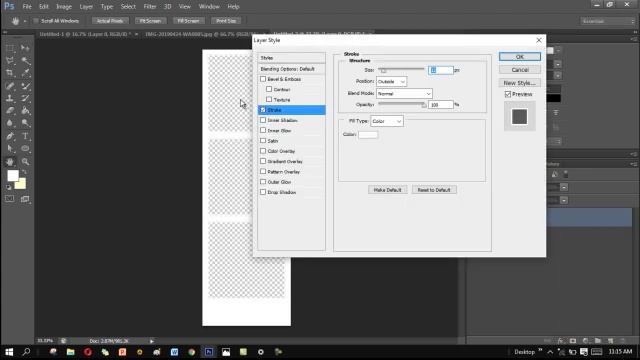Select the Magic Wand tool

pyautogui.click(x=25, y=61)
